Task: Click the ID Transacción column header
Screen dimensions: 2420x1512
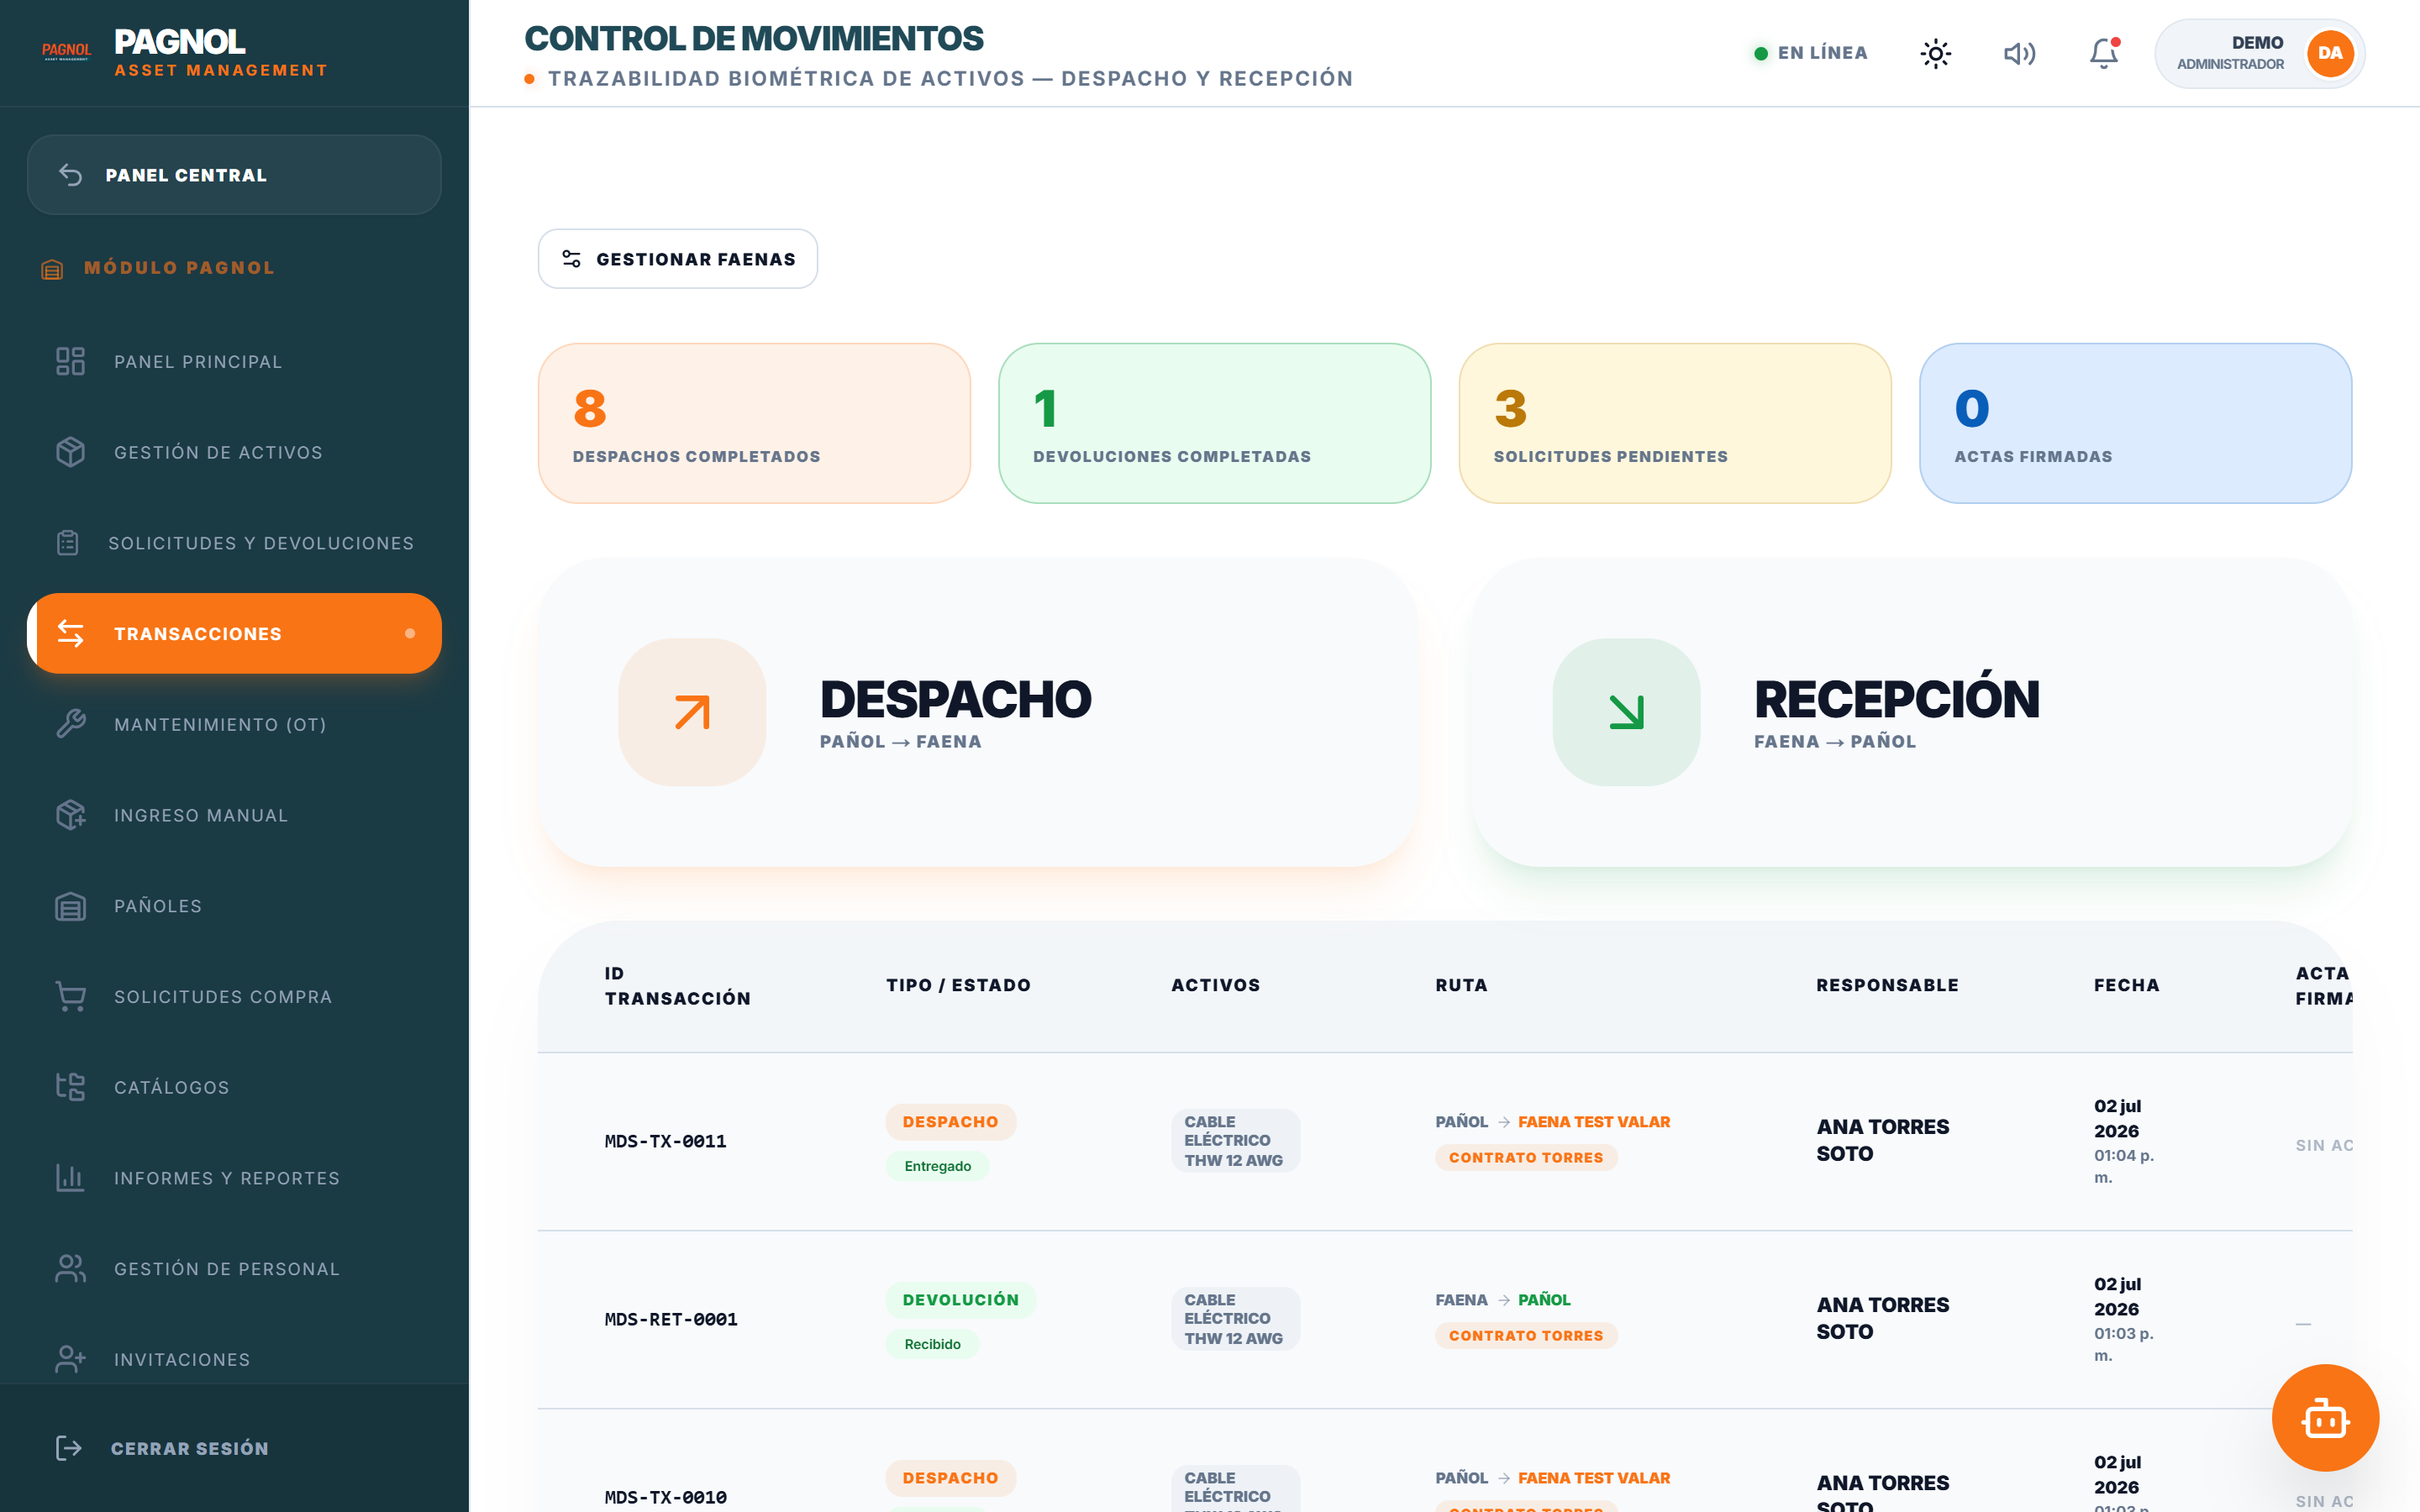Action: click(677, 985)
